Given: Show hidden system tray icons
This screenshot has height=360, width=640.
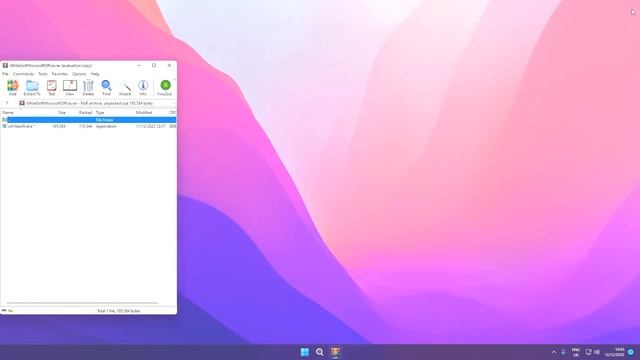Looking at the screenshot, I should [x=554, y=352].
